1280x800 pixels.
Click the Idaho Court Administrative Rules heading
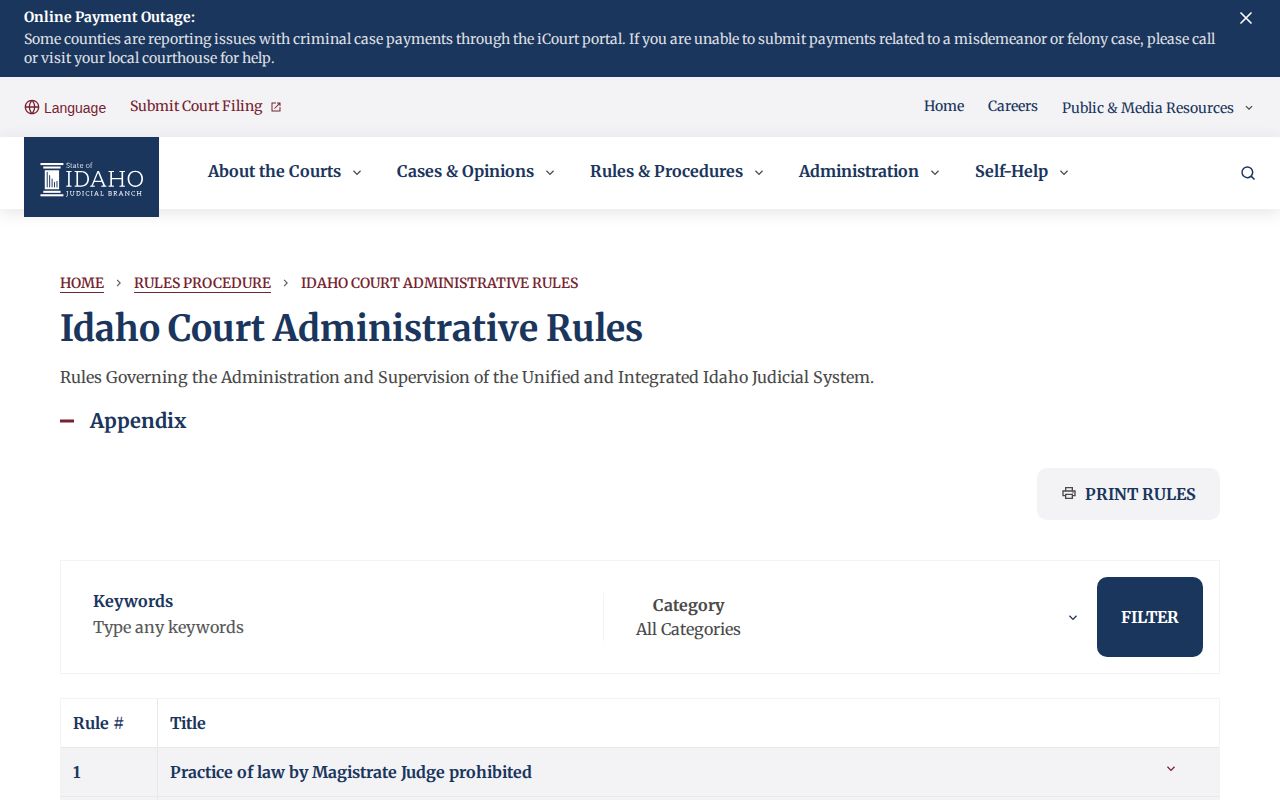pos(351,328)
